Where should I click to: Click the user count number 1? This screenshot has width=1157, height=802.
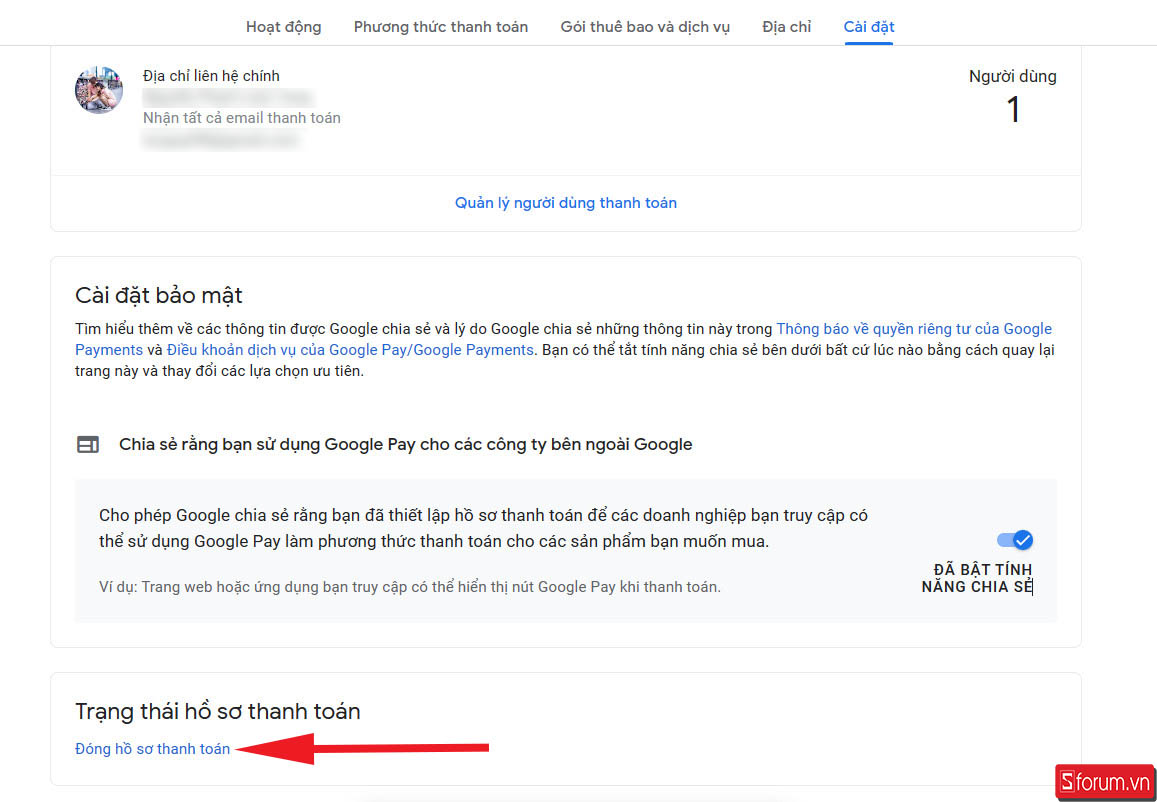[1013, 110]
